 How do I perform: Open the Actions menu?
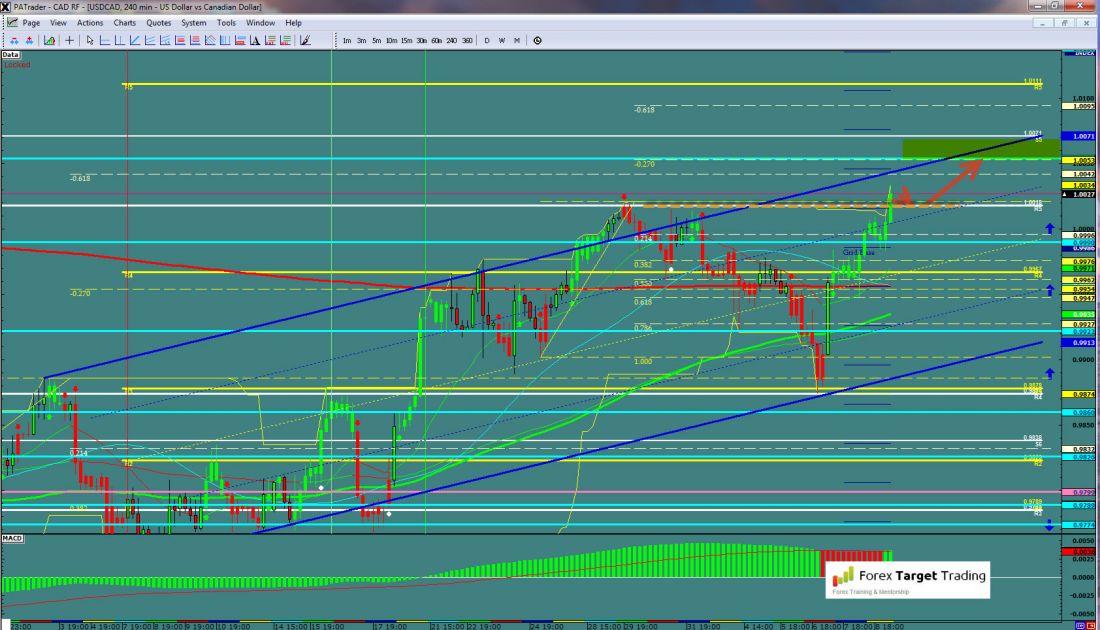point(90,22)
